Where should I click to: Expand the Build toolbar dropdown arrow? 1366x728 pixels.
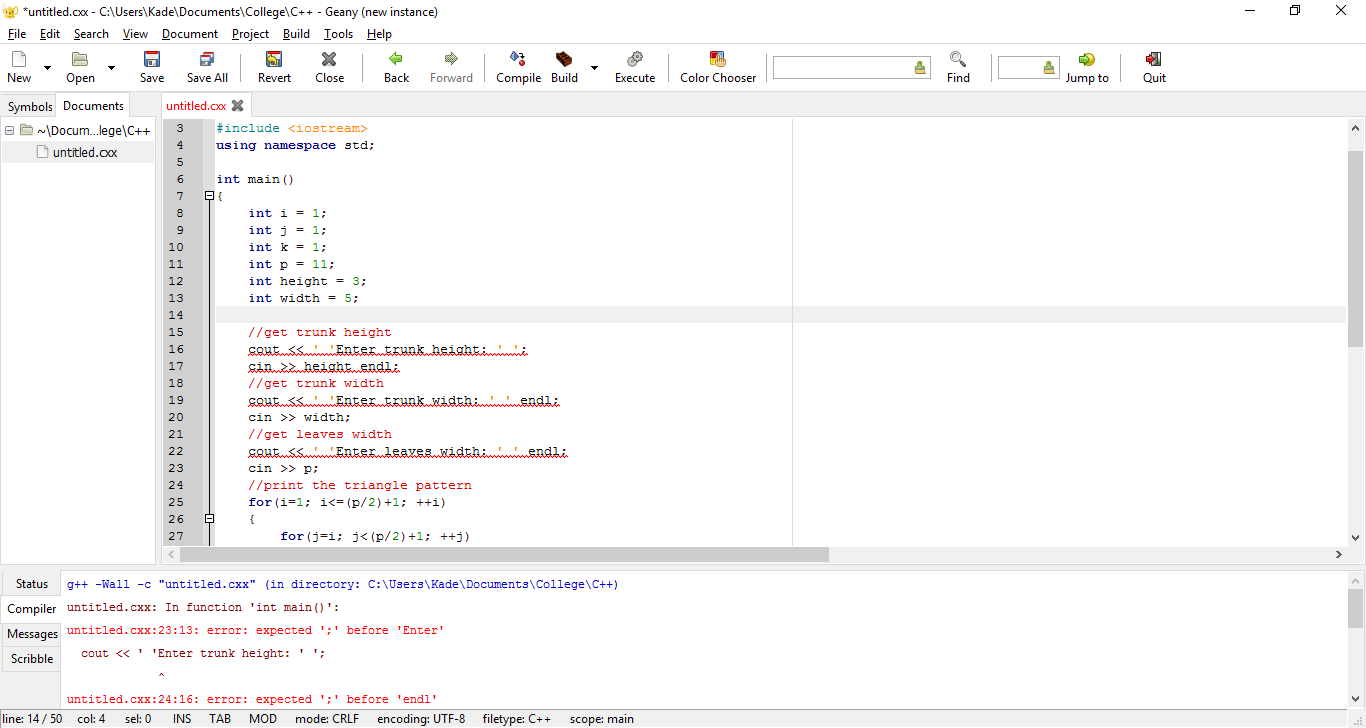(x=592, y=67)
